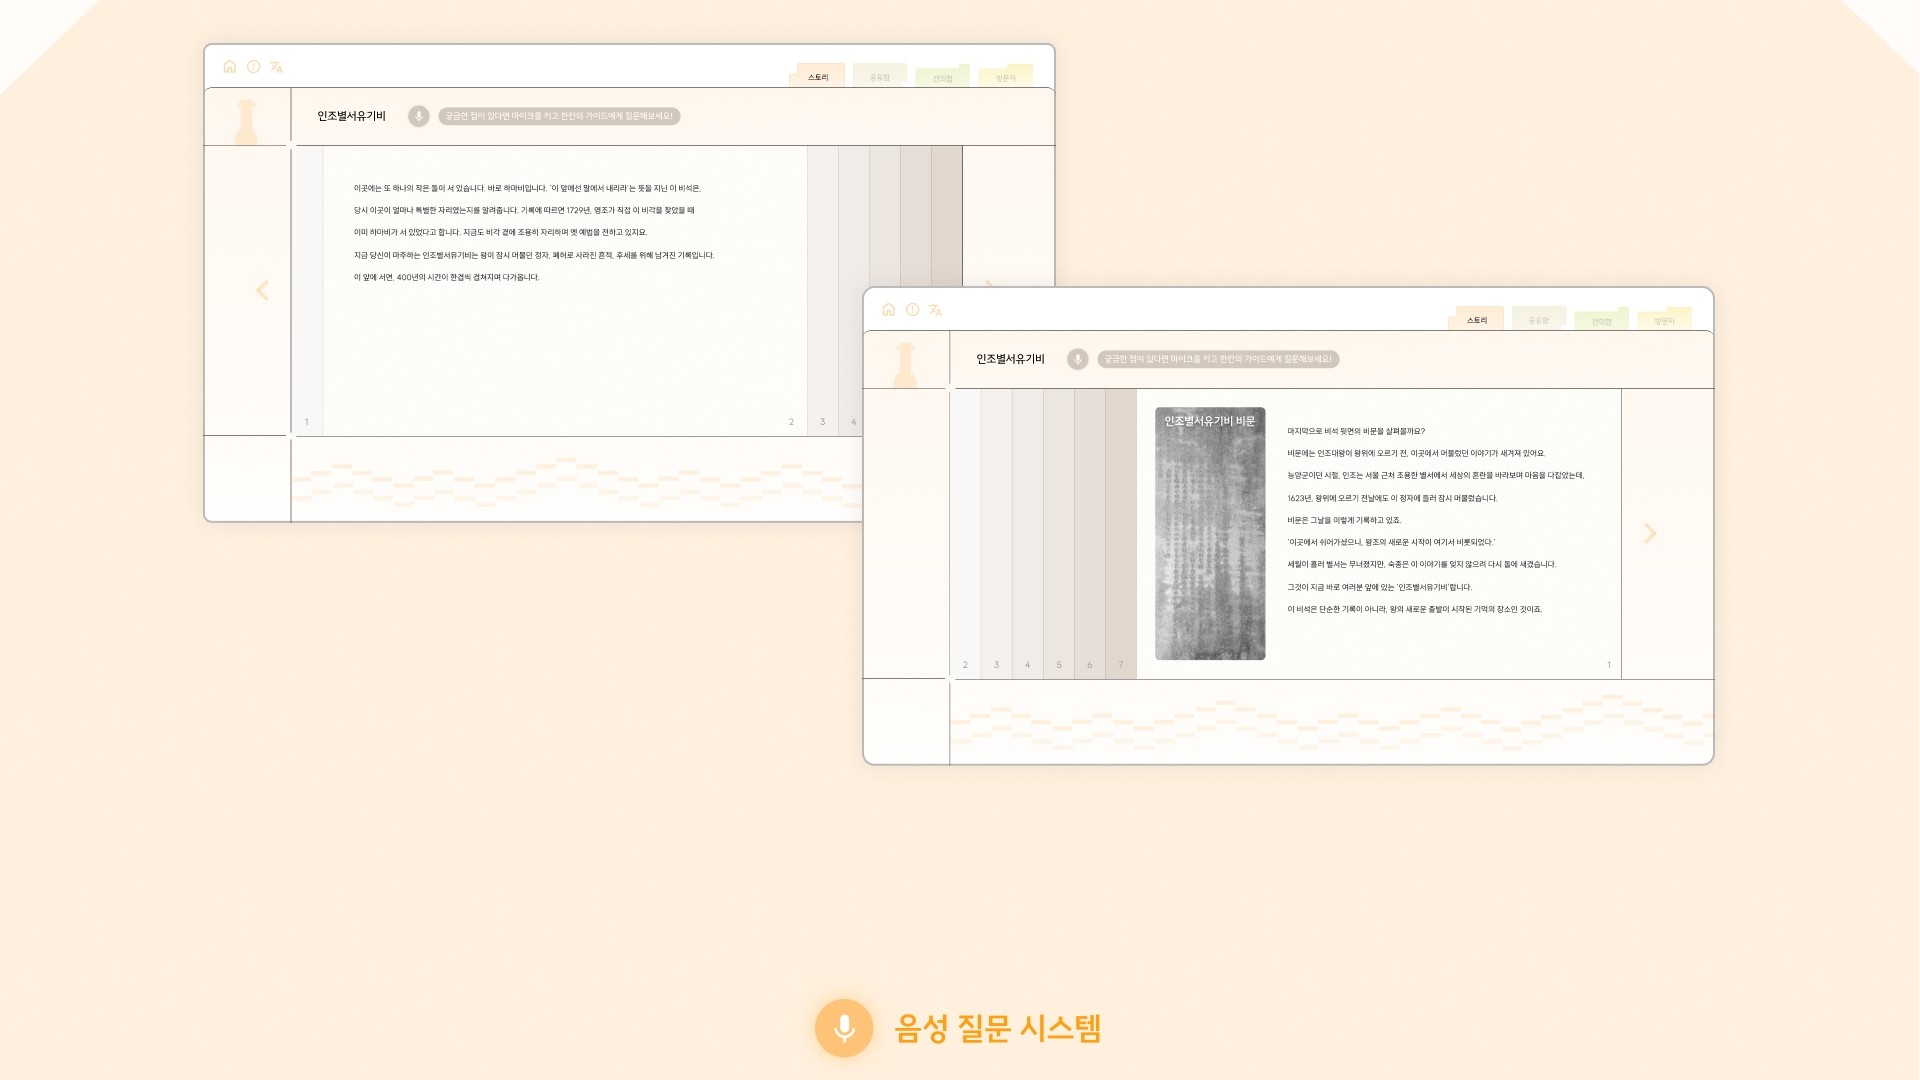Click info circle icon in lower-right window
The image size is (1920, 1080).
[912, 310]
